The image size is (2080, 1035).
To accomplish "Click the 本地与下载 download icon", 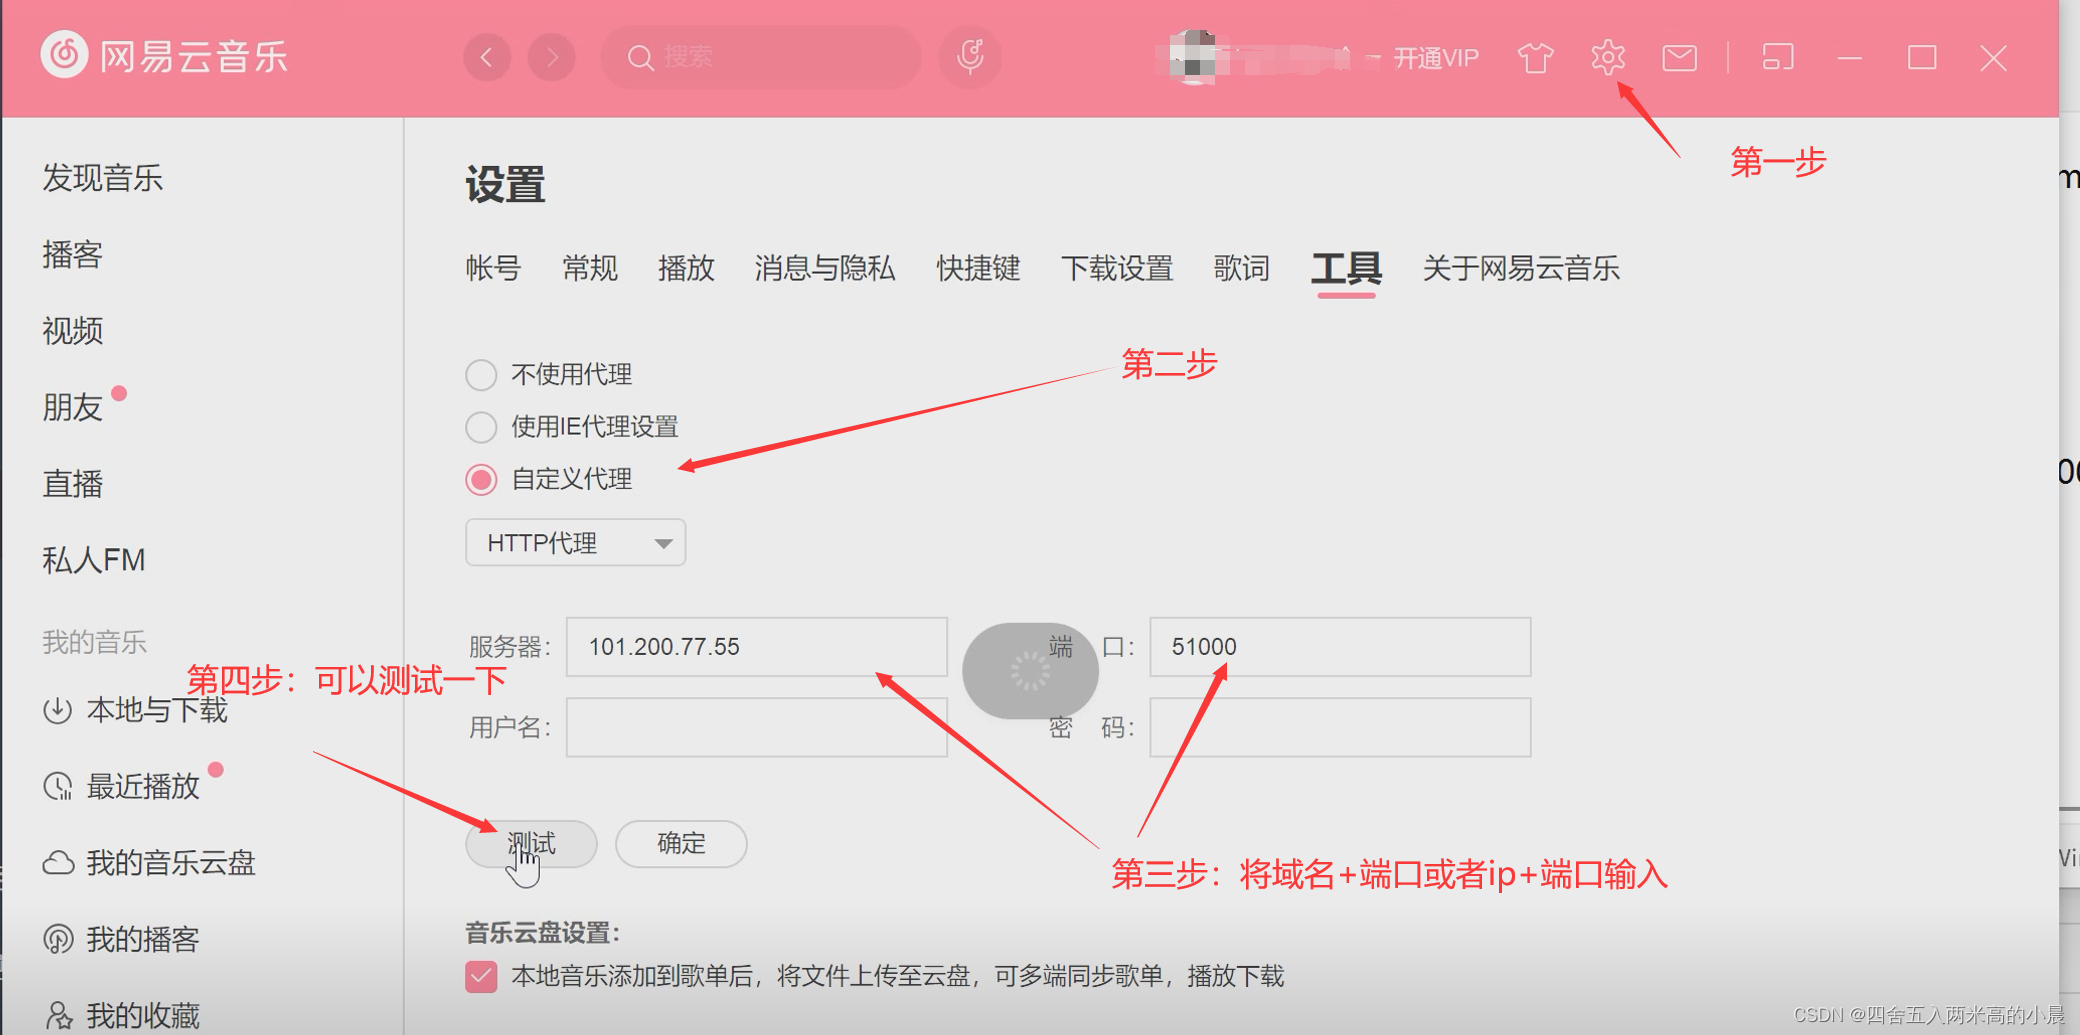I will pos(57,710).
